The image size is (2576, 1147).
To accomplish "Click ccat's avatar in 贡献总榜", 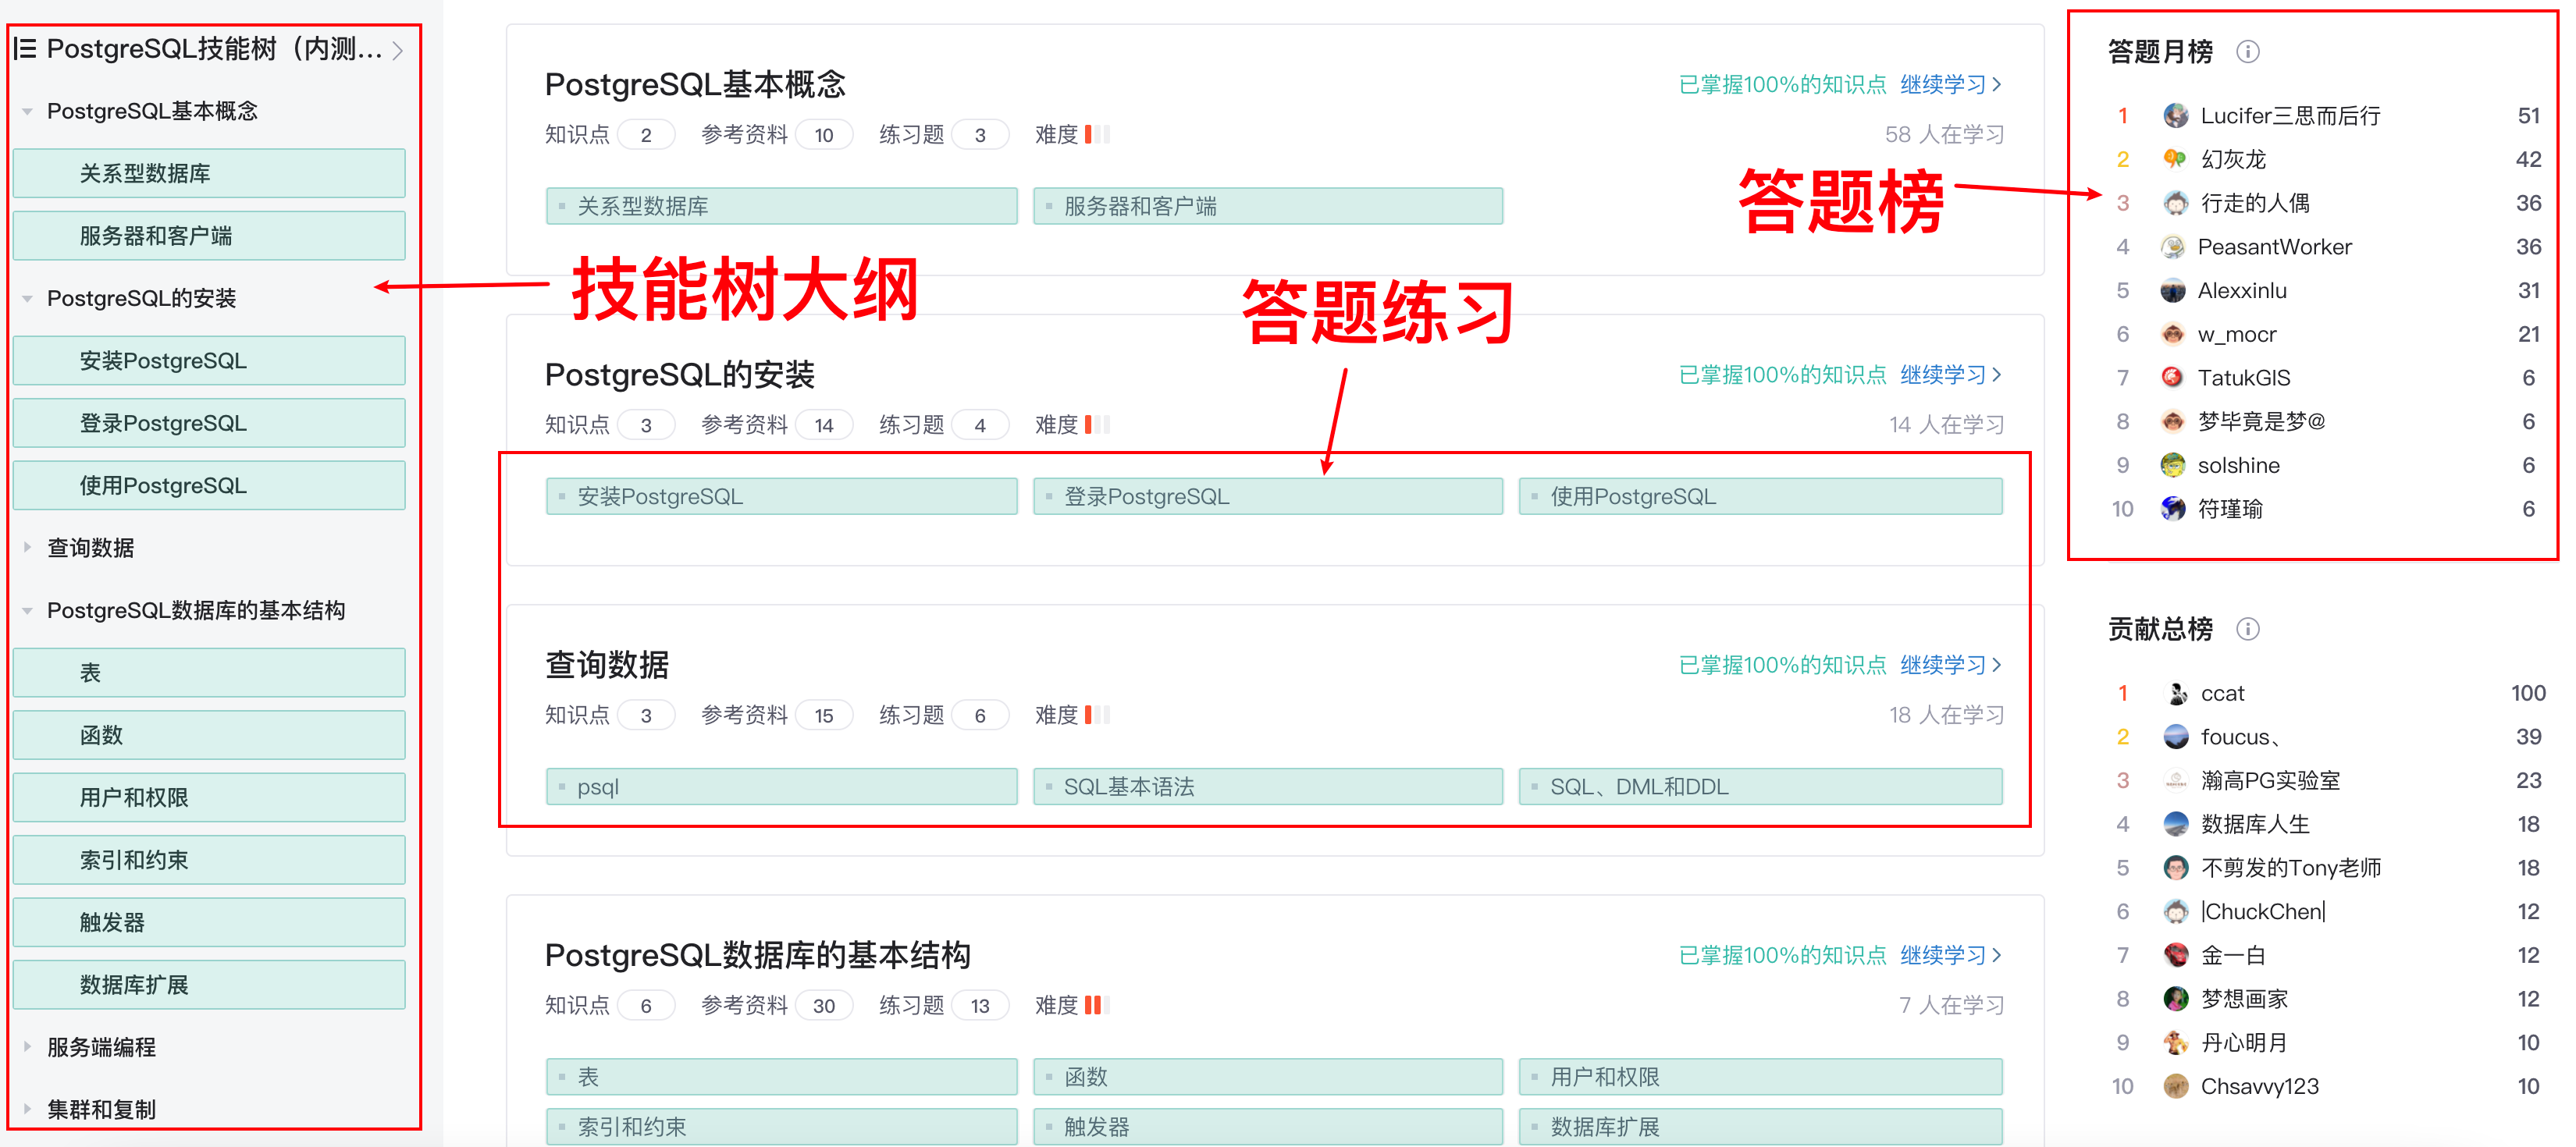I will coord(2176,693).
